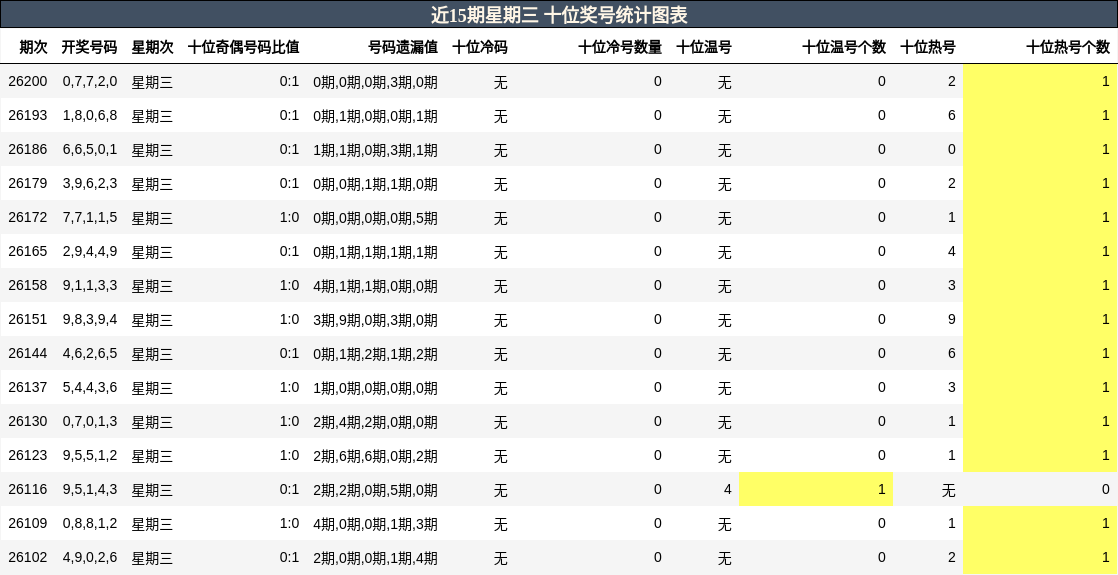Click period number 26172

pyautogui.click(x=28, y=218)
